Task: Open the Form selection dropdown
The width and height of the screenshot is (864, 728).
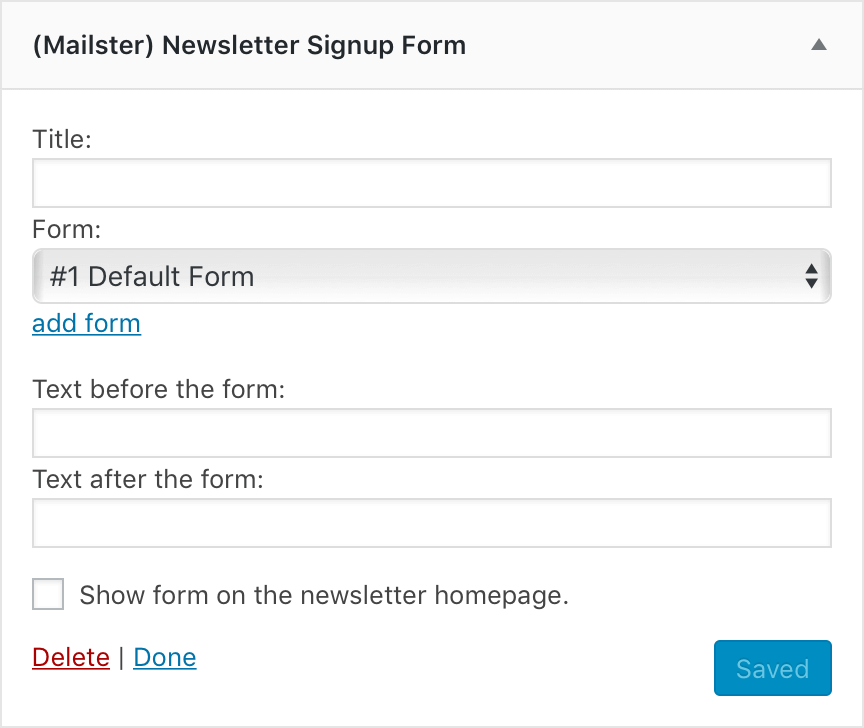Action: coord(432,276)
